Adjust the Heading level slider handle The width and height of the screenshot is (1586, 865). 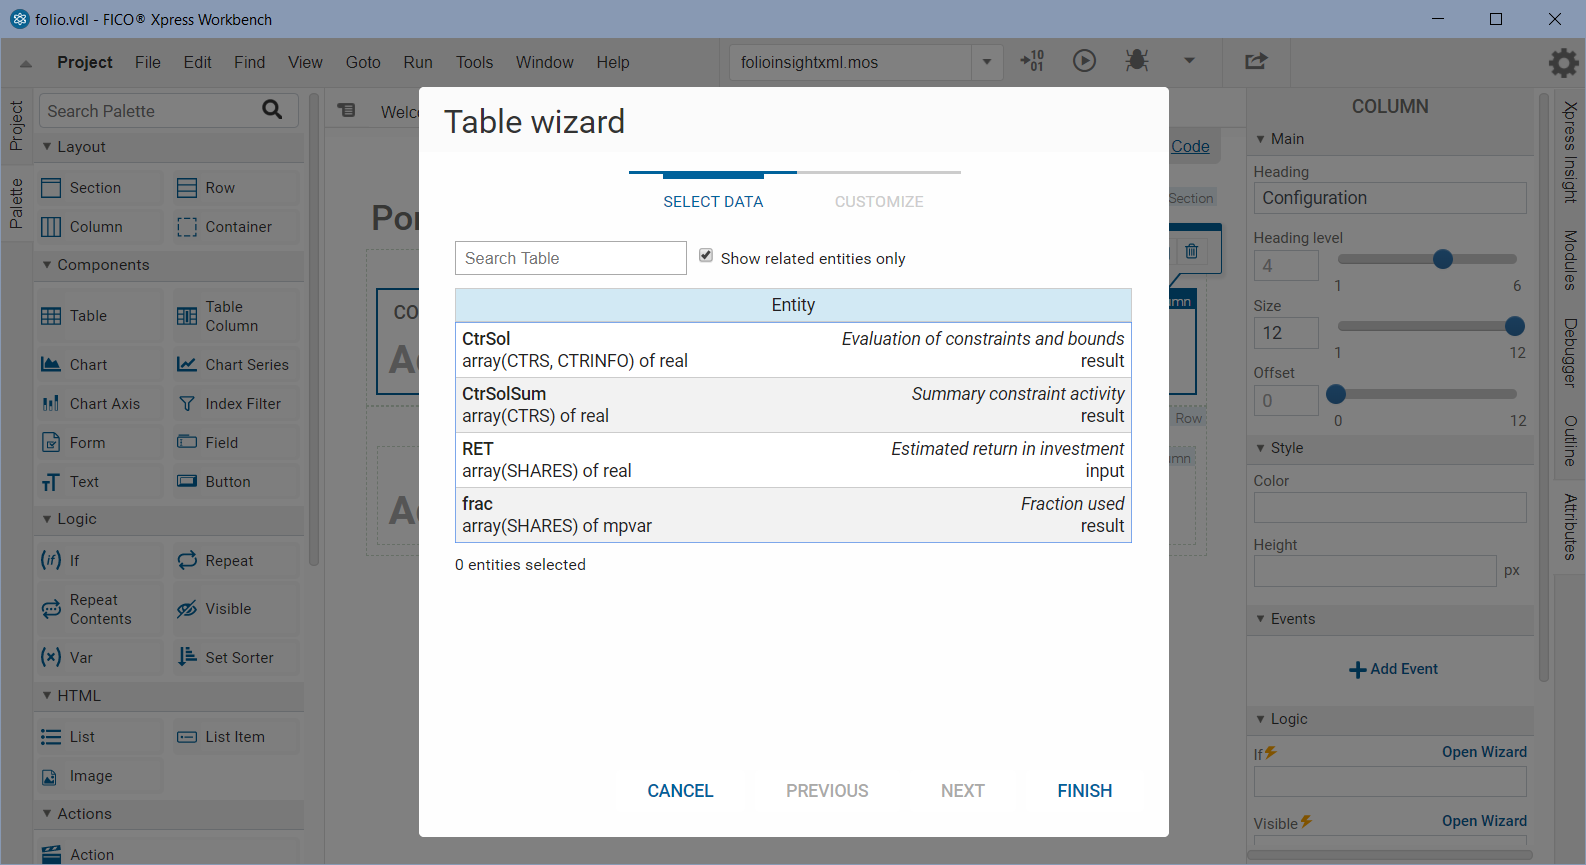tap(1442, 259)
